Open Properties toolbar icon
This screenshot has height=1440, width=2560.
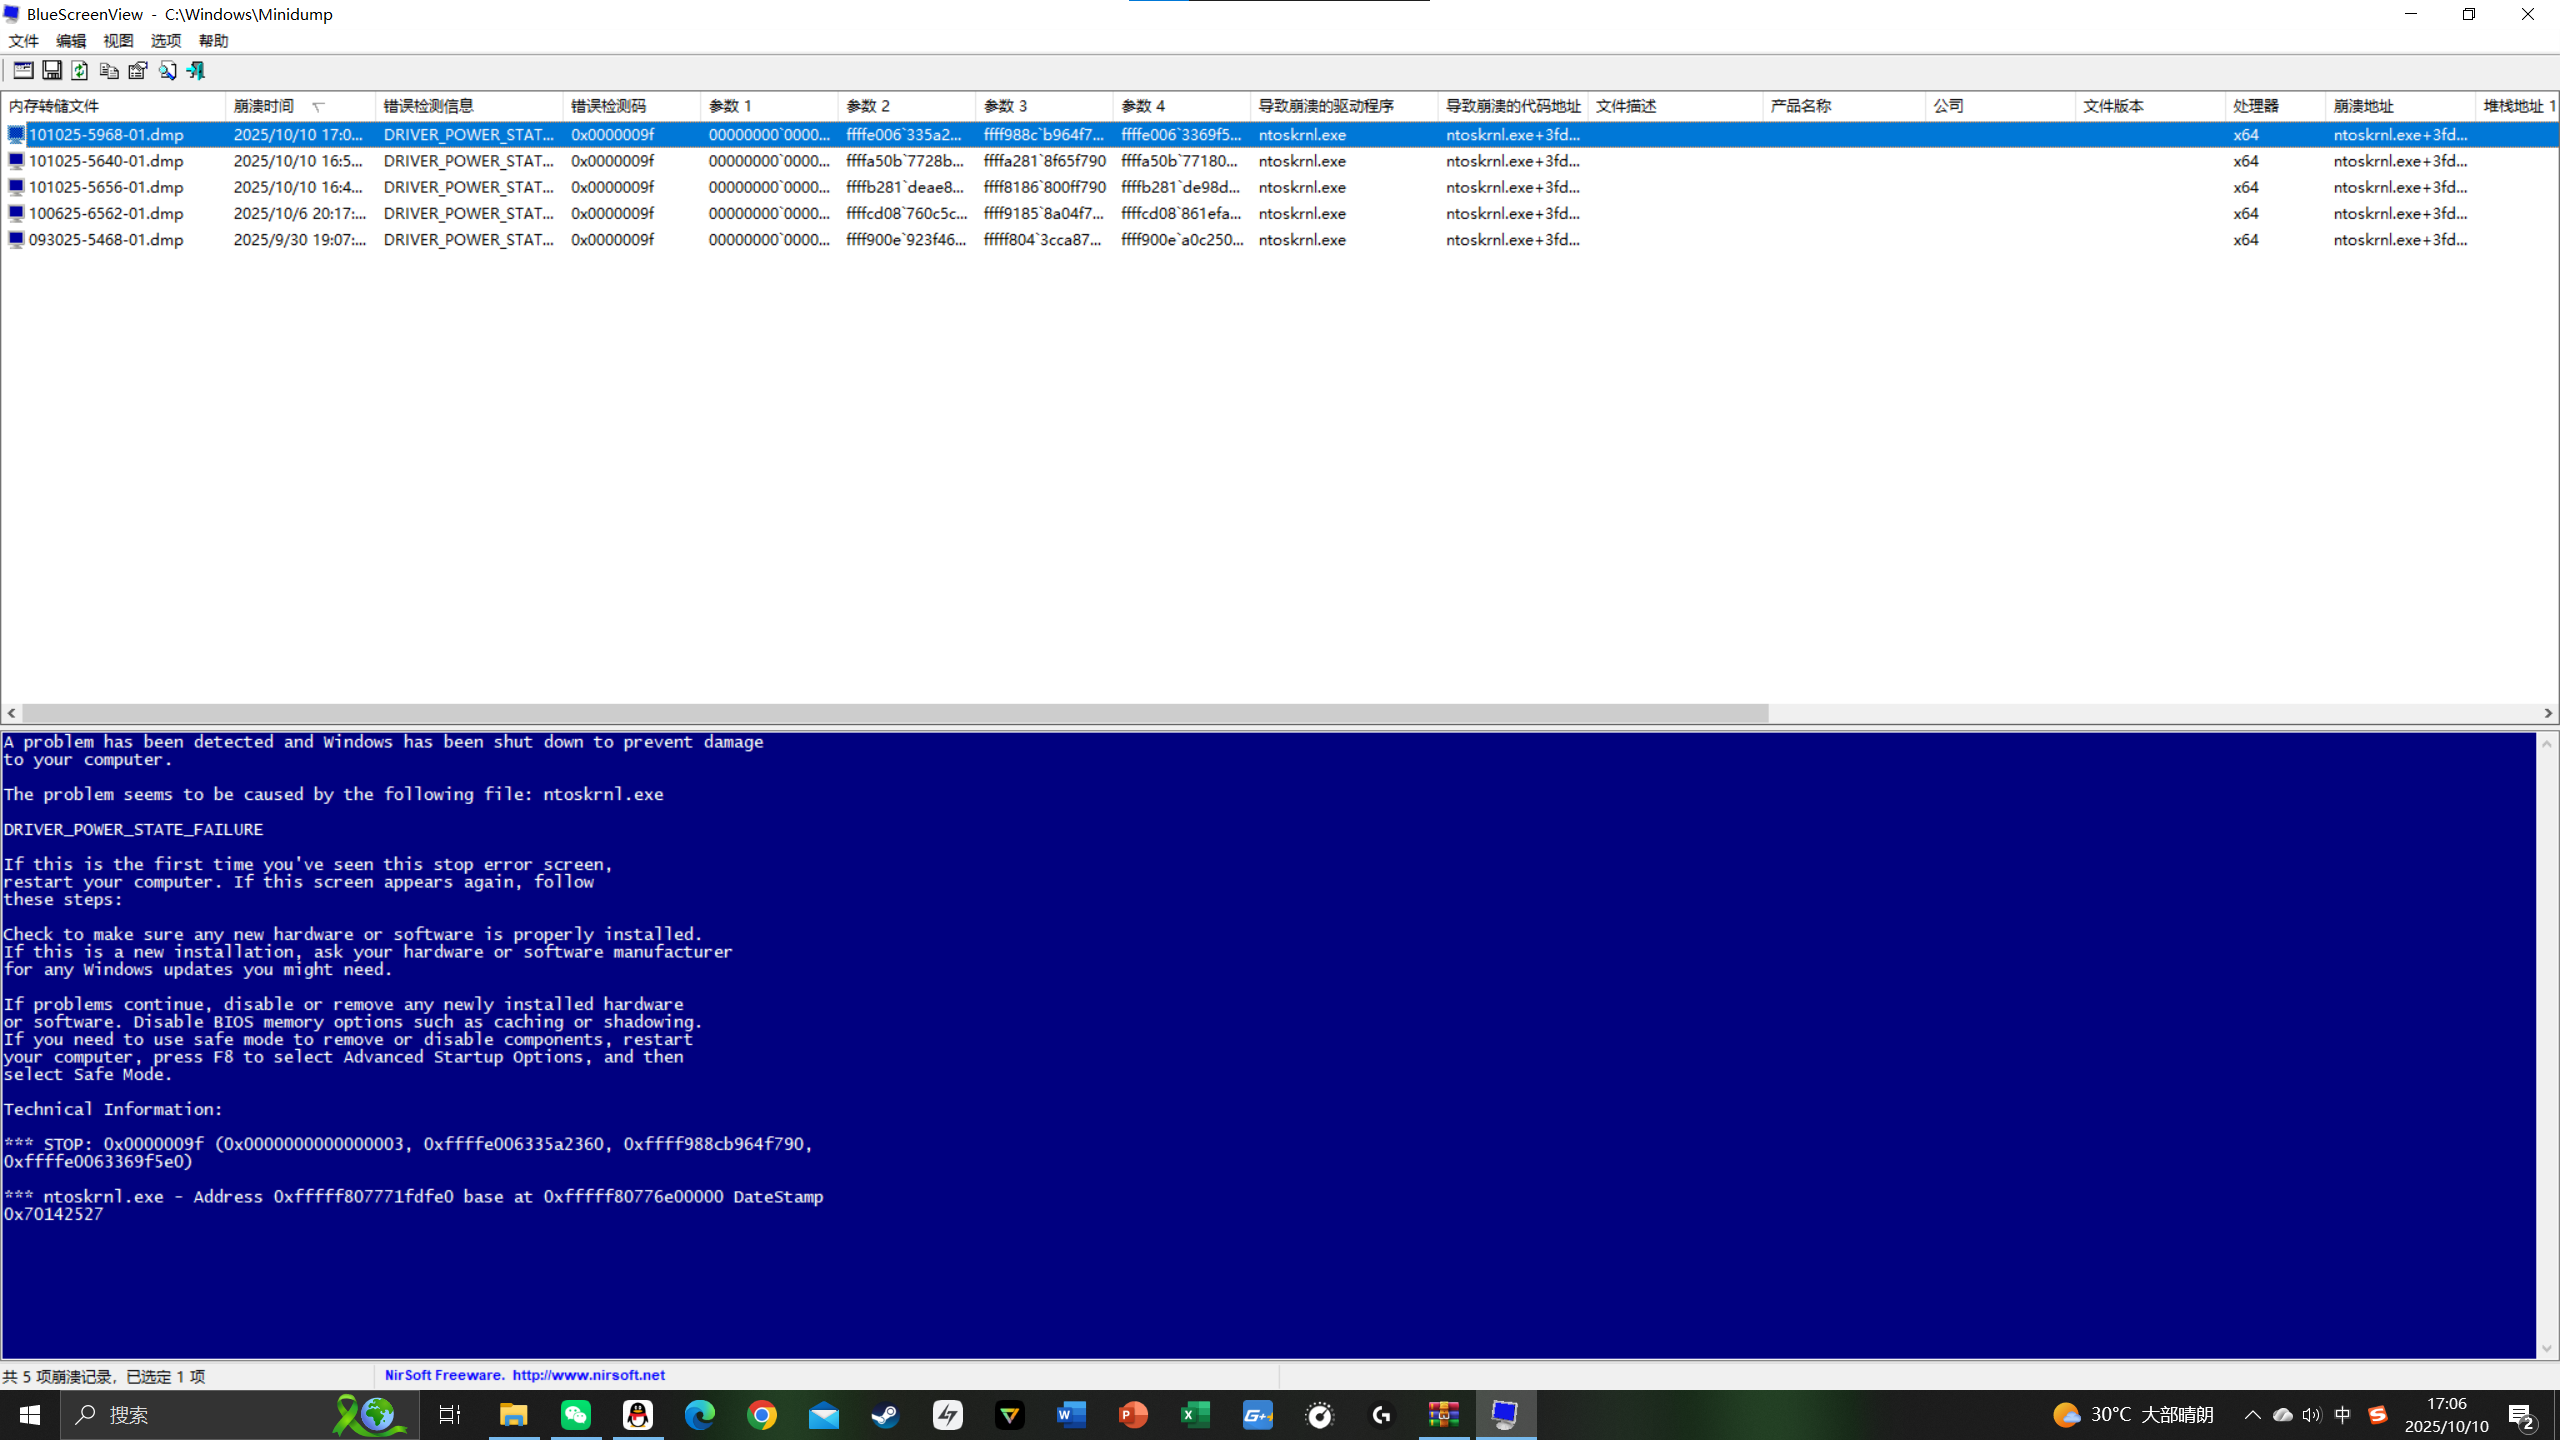point(138,70)
